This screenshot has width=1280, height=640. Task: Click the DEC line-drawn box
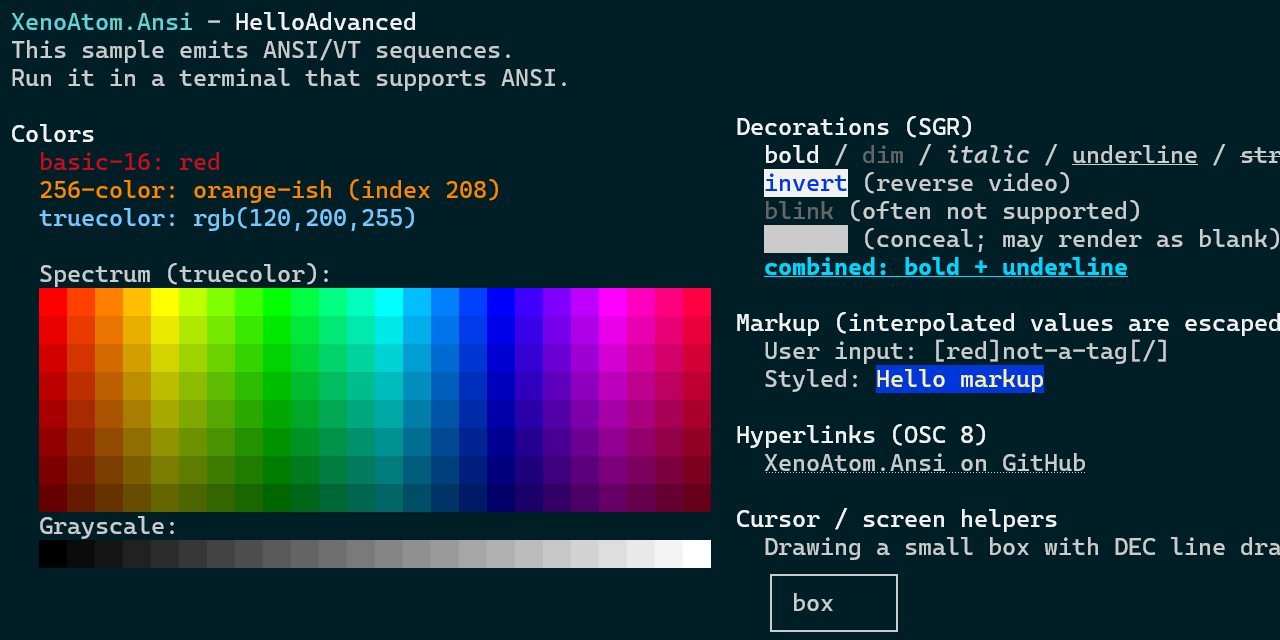[x=833, y=602]
